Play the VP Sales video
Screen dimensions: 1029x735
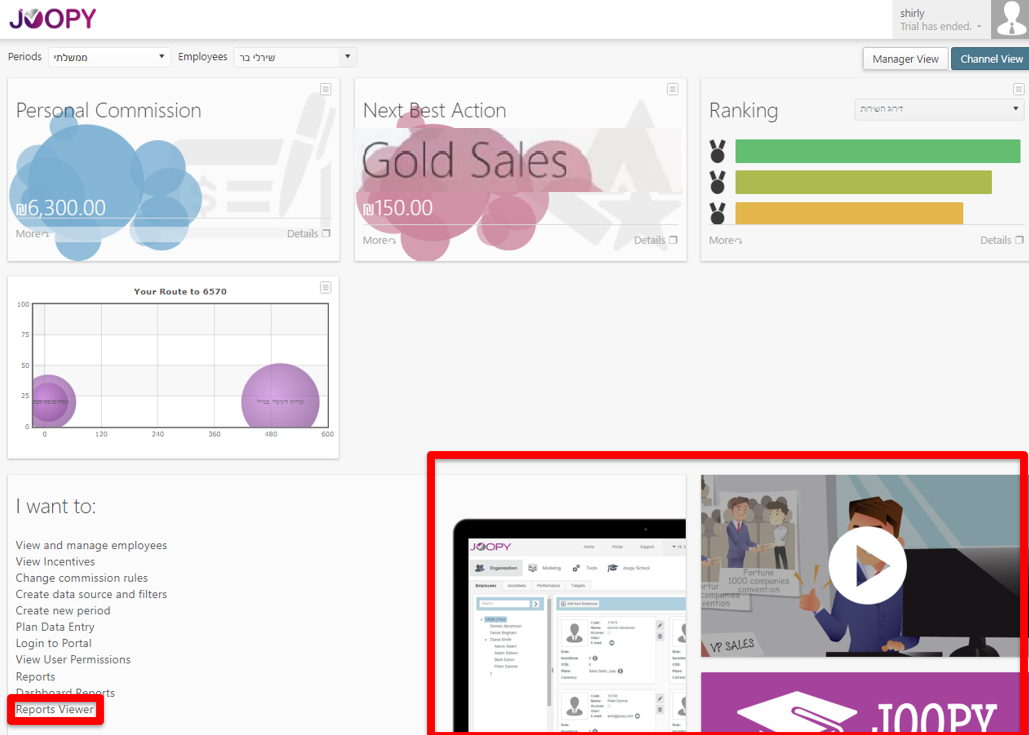pyautogui.click(x=867, y=565)
